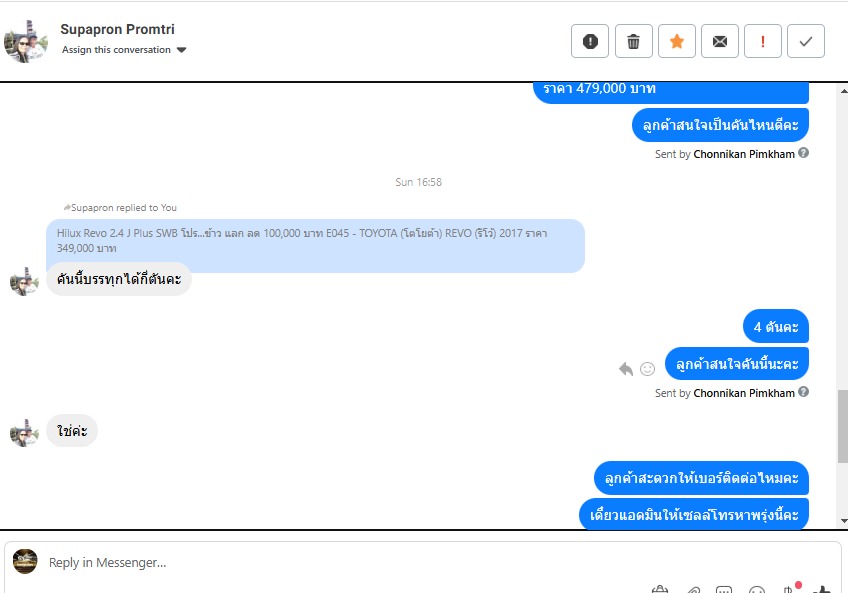This screenshot has width=848, height=593.
Task: Click Supapron's profile photo in header
Action: coord(25,41)
